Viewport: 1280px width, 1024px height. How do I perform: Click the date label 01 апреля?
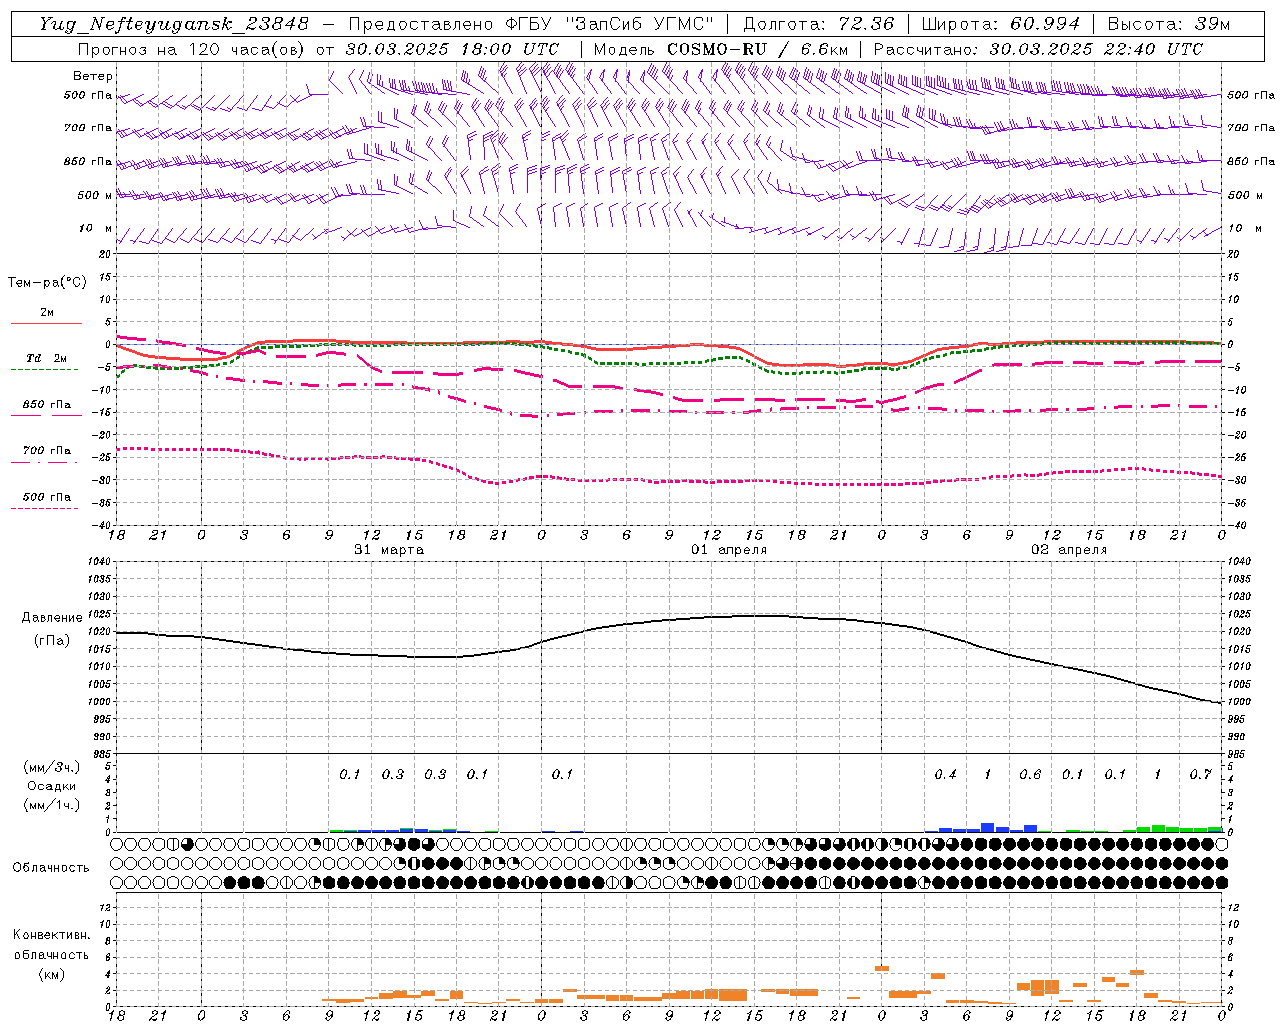pos(729,550)
